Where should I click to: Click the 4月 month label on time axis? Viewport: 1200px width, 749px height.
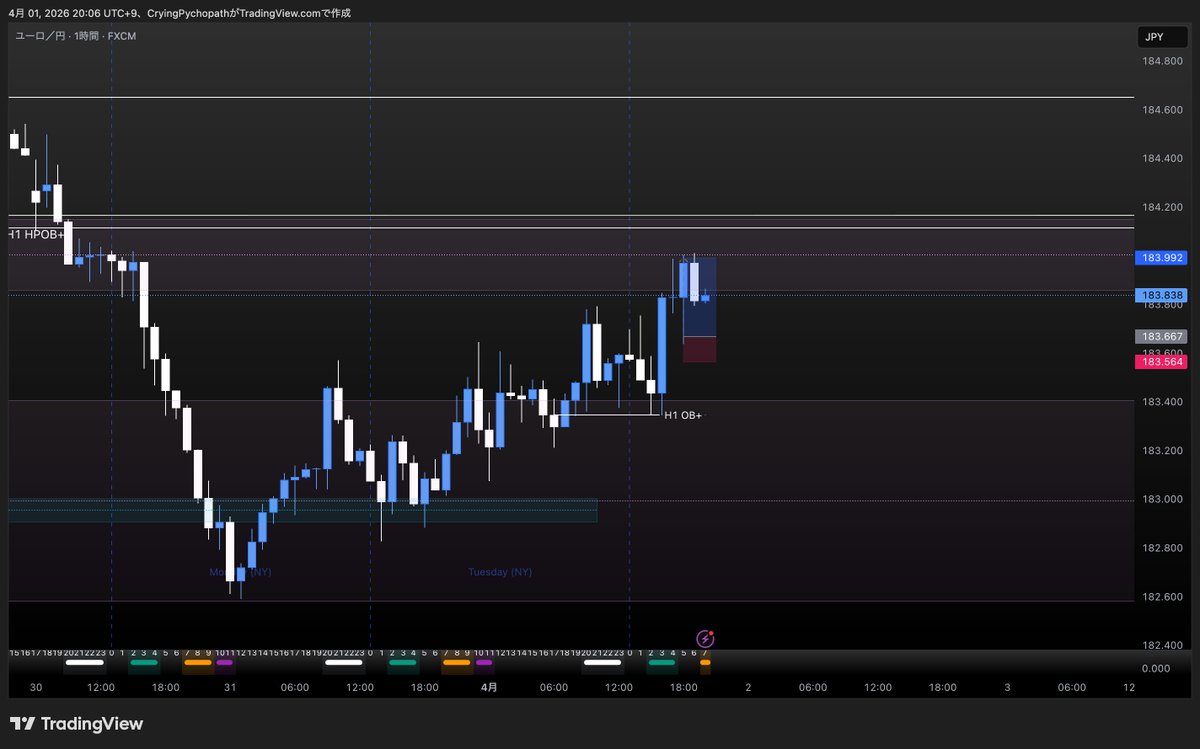point(489,688)
